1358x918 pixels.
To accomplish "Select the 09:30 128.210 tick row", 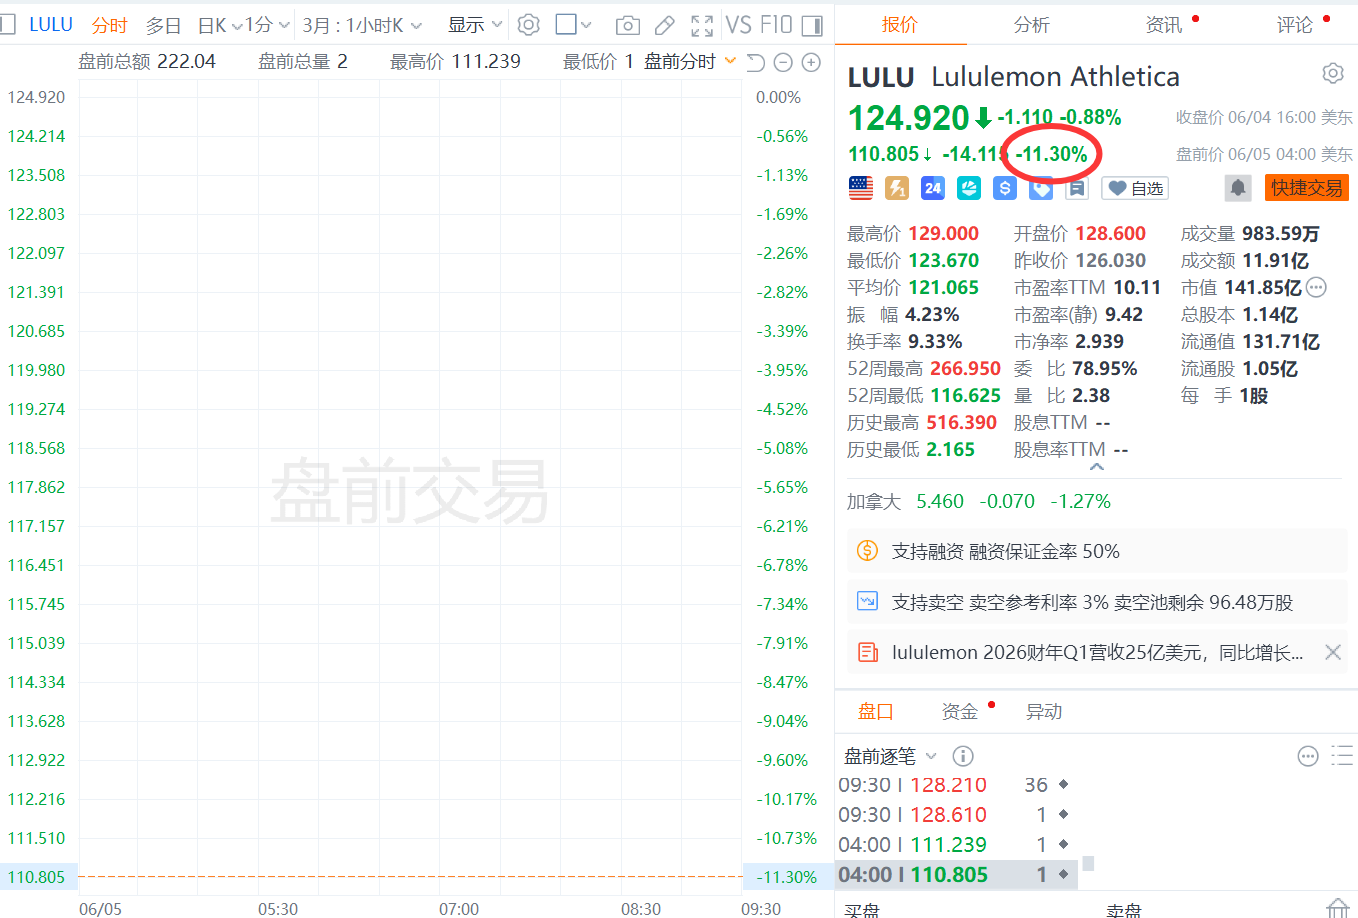I will click(957, 785).
